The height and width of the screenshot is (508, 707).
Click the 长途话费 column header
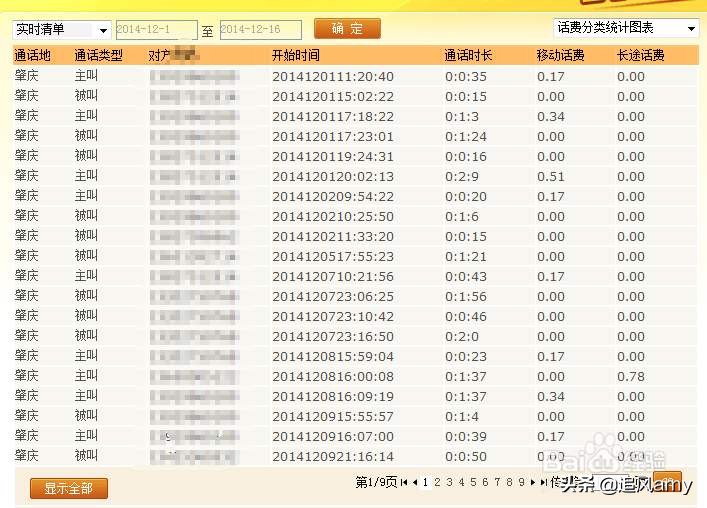coord(641,55)
